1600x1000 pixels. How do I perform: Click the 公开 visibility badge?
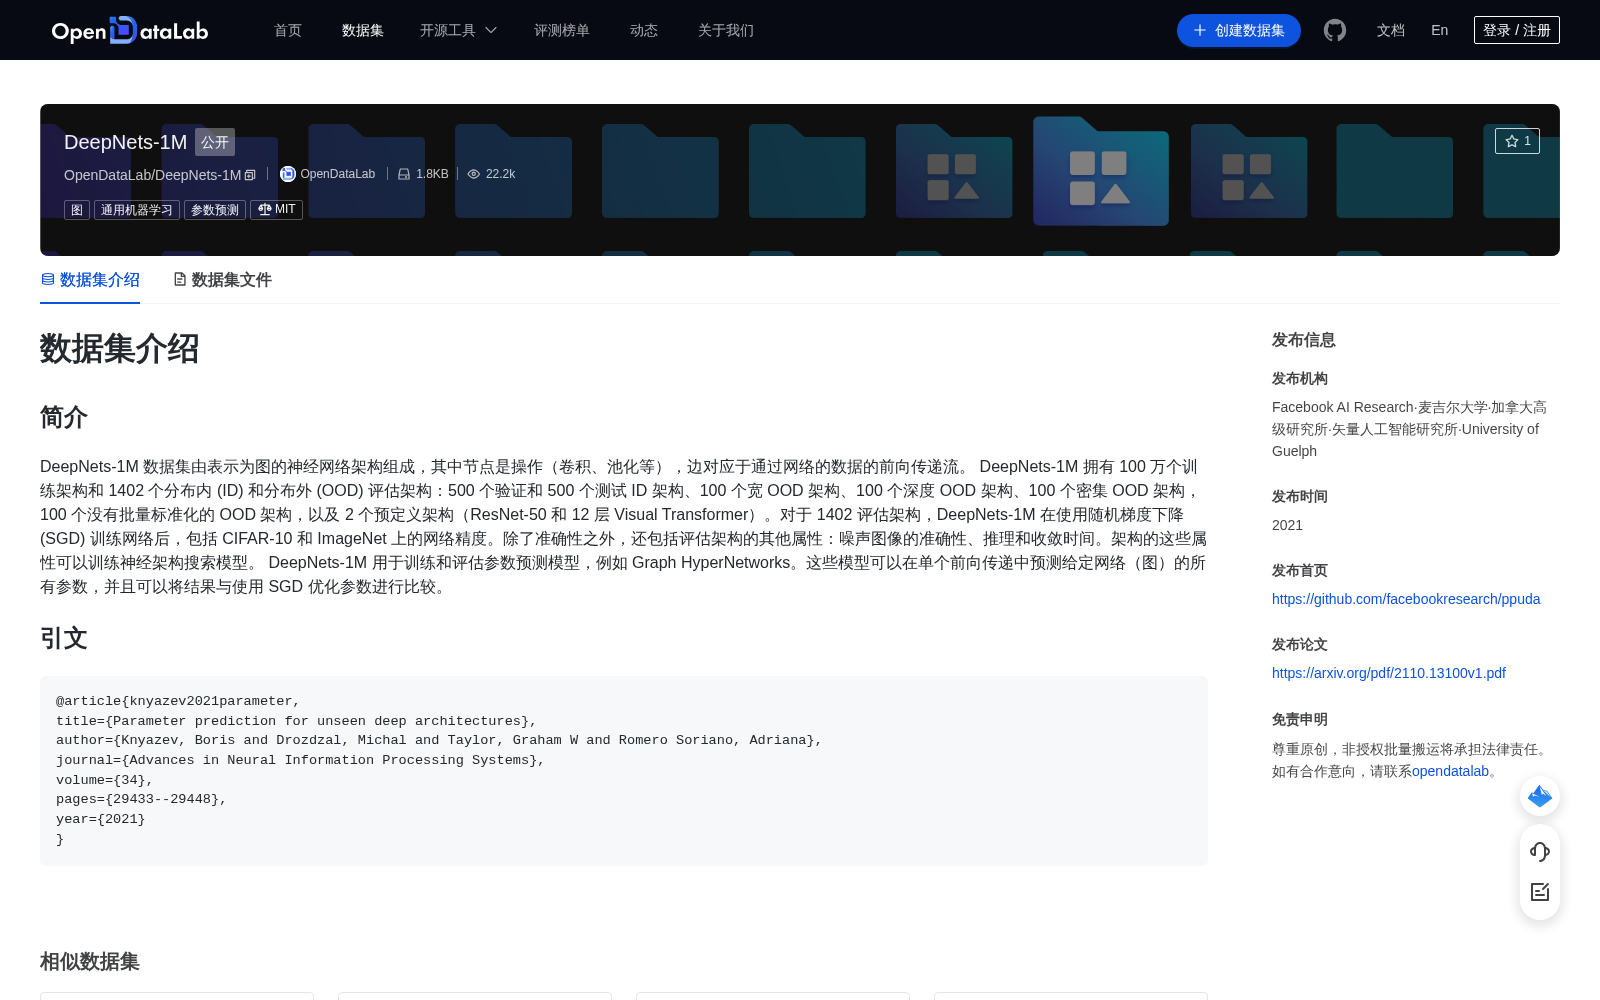[215, 142]
